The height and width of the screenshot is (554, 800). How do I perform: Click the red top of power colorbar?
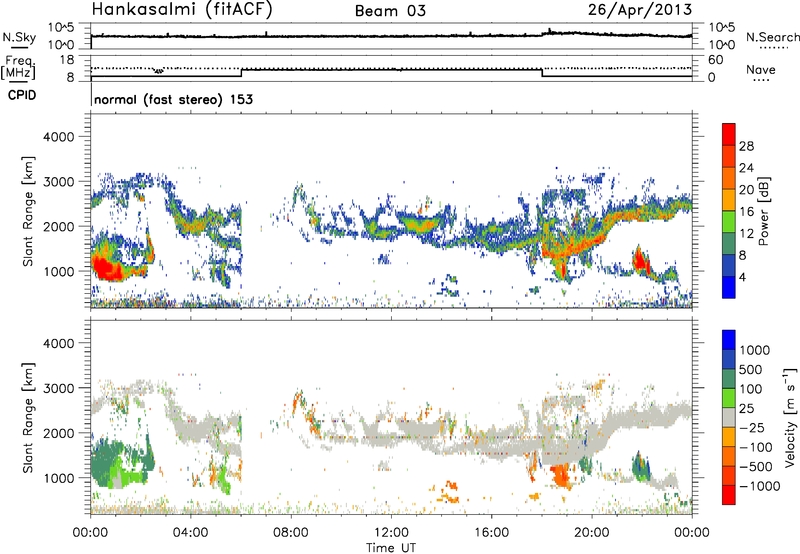point(729,134)
